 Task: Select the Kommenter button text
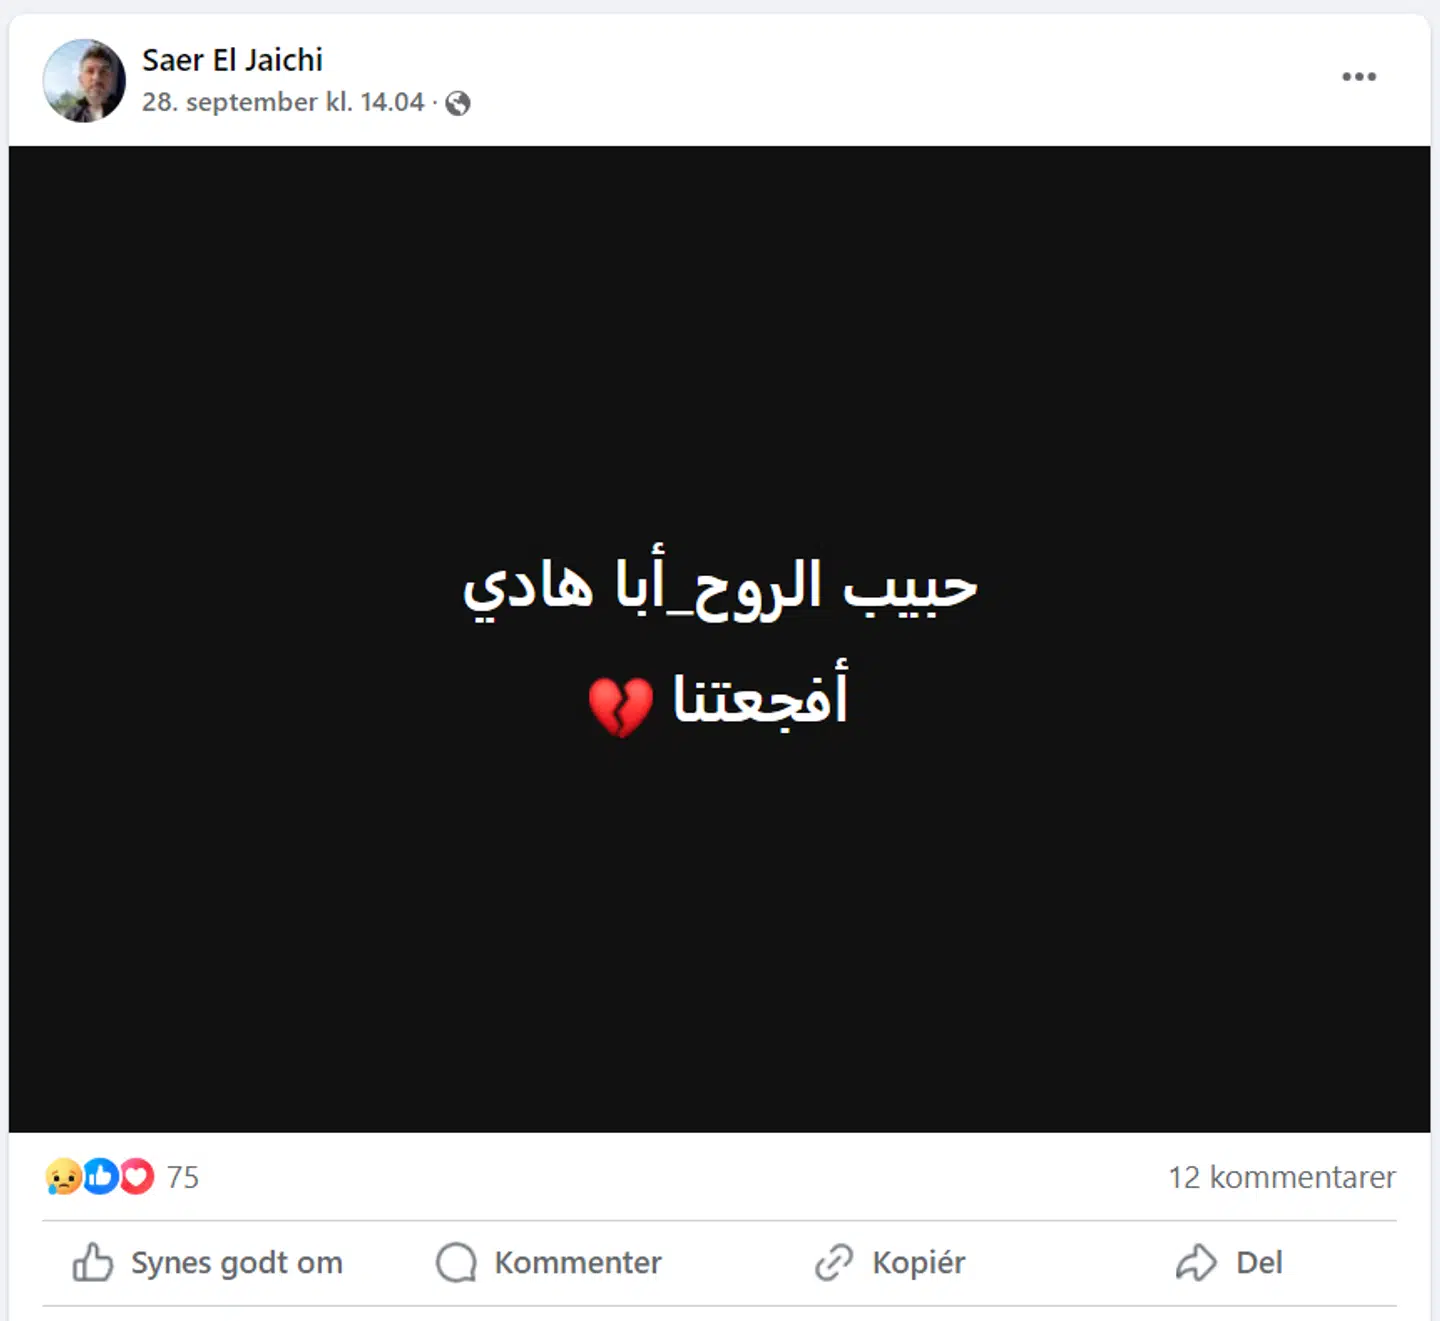(578, 1263)
